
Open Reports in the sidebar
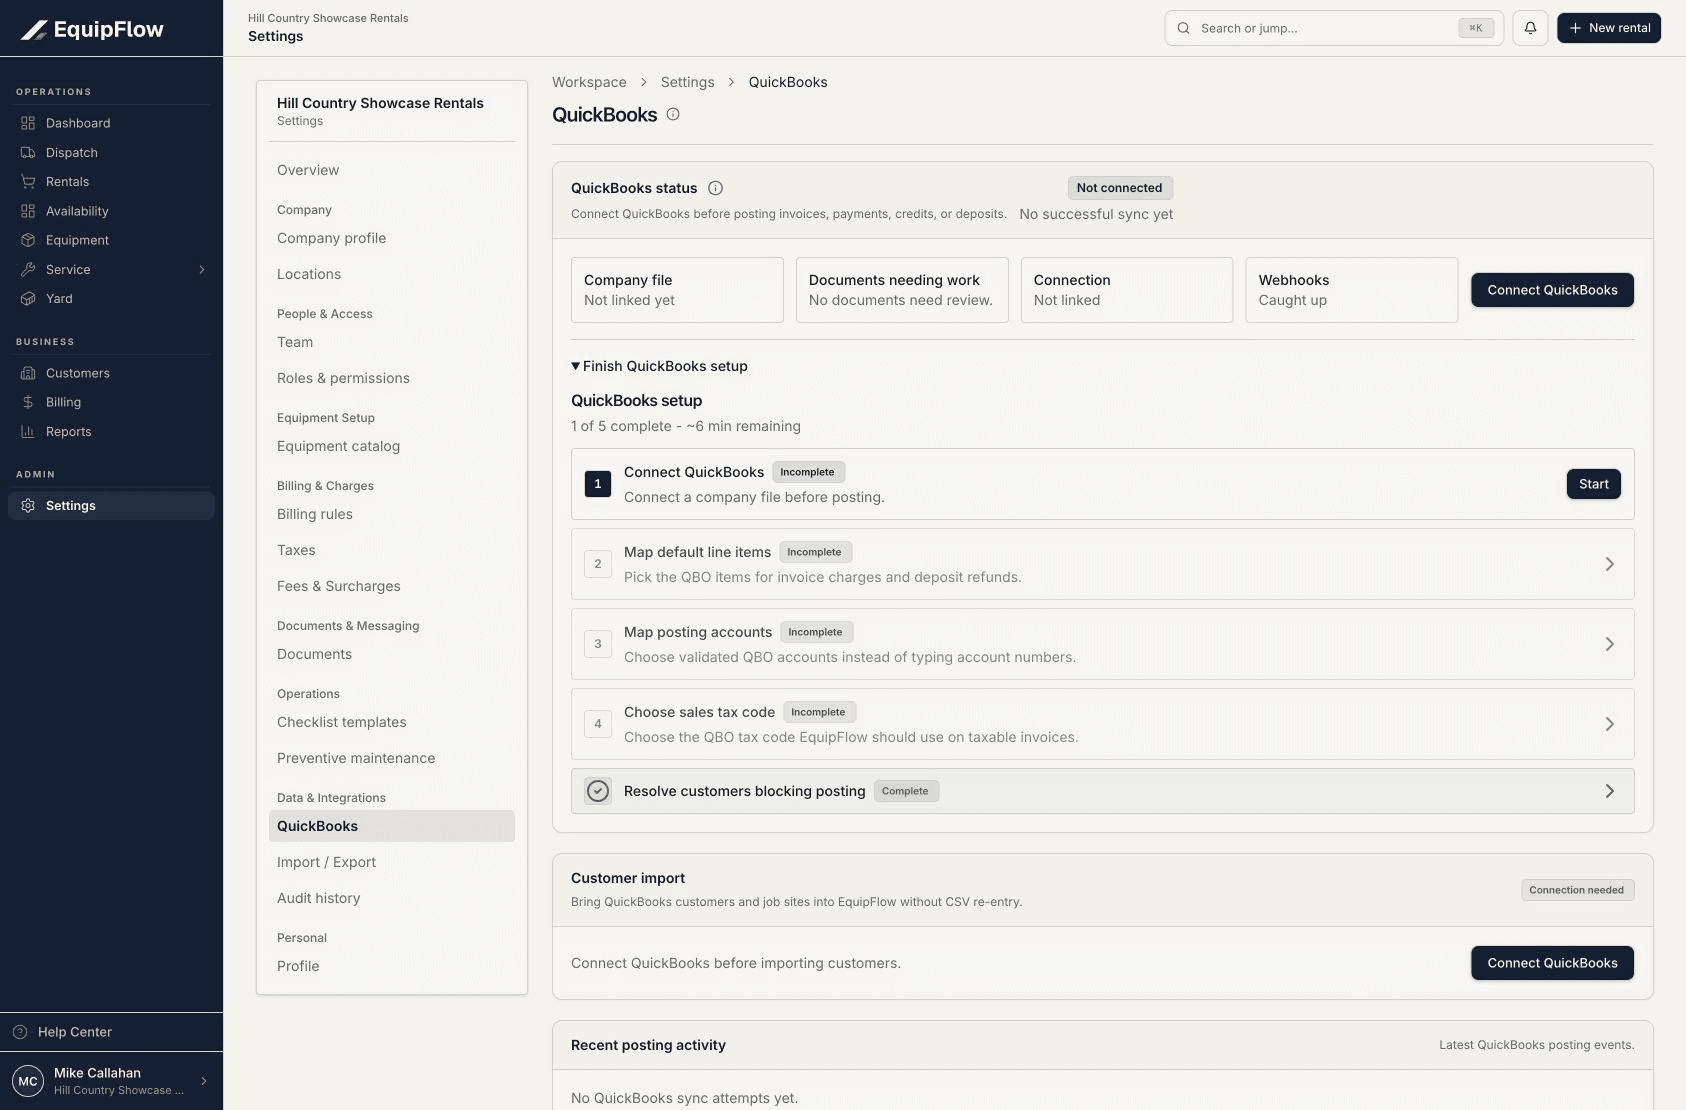111,431
